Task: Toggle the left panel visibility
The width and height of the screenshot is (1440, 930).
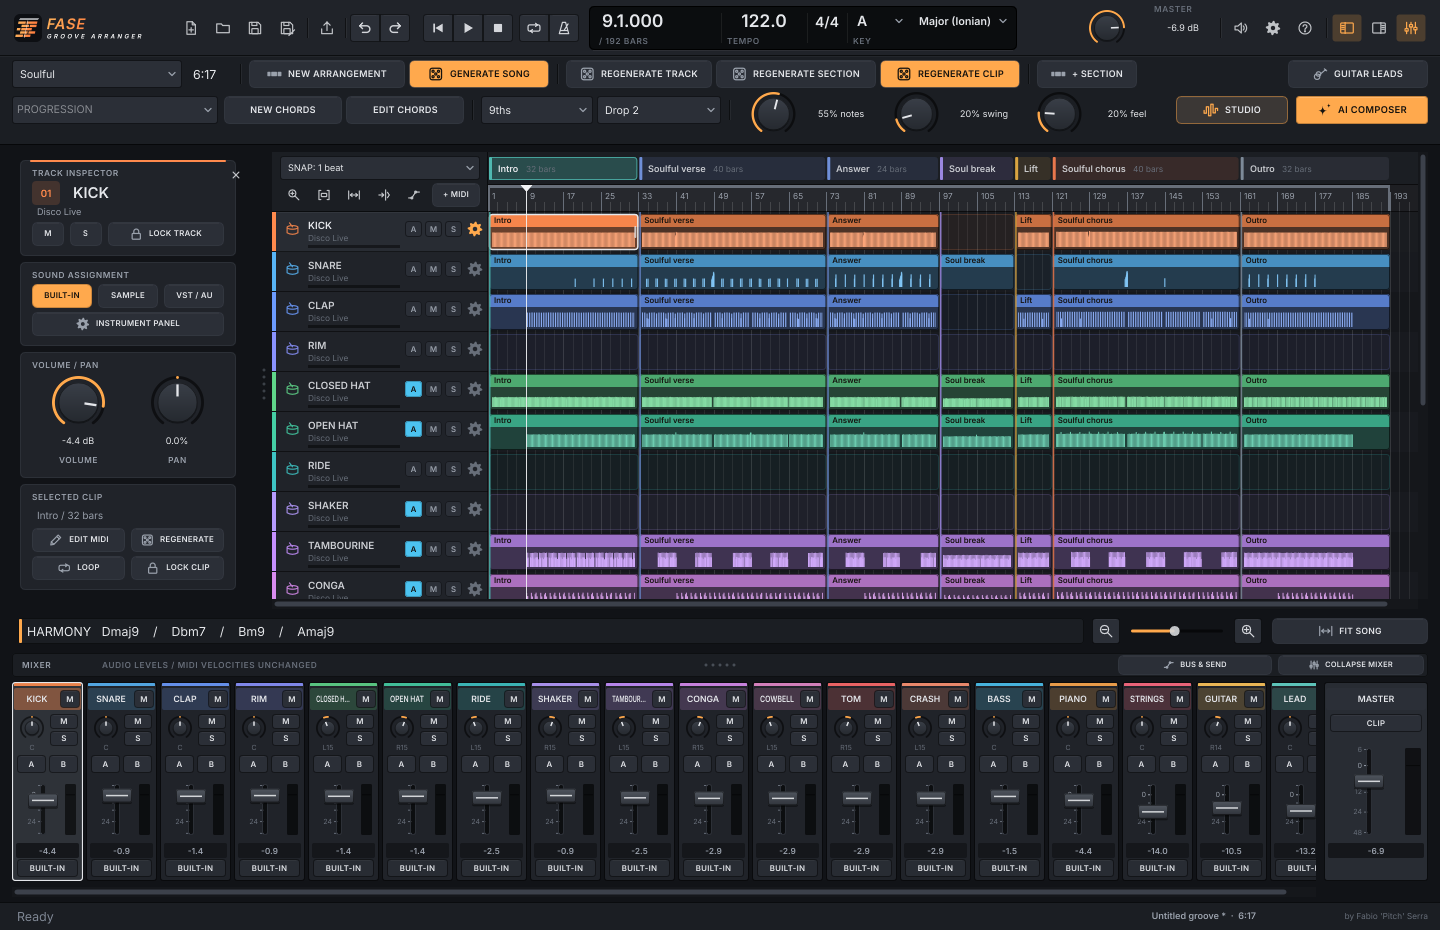Action: [x=1347, y=28]
